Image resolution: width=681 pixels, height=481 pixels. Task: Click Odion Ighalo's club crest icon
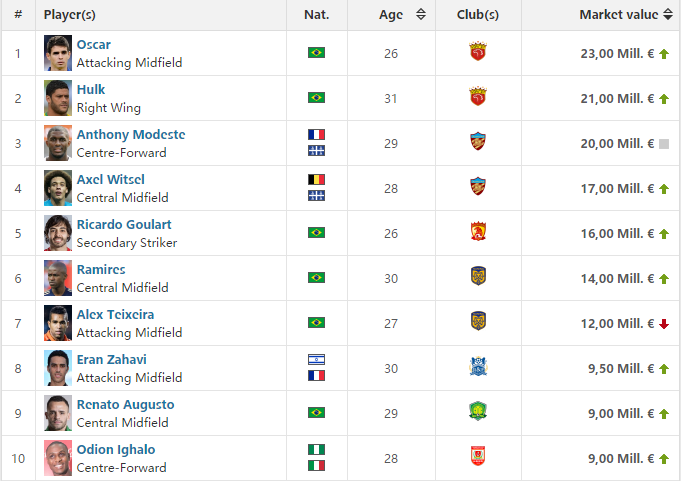[x=478, y=457]
